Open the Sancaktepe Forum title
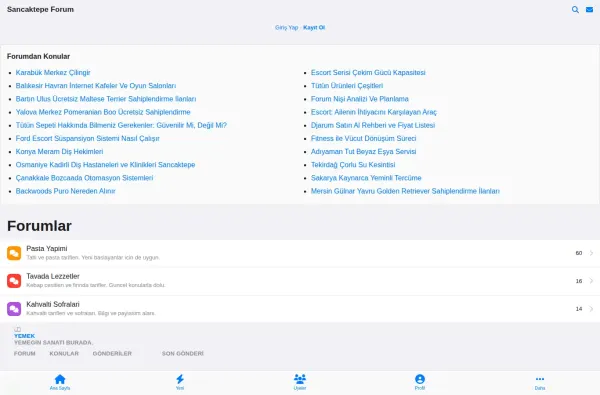600x395 pixels. tap(40, 10)
